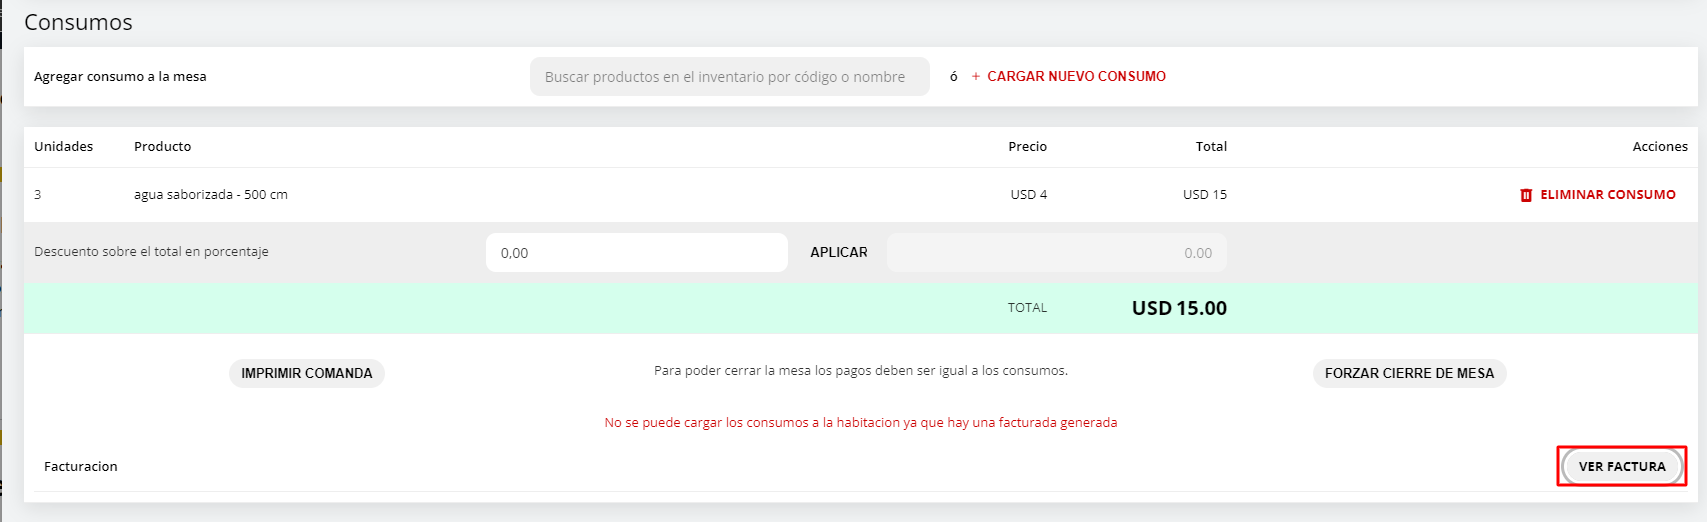Click the Acciones column header
The height and width of the screenshot is (522, 1707).
(x=1659, y=146)
